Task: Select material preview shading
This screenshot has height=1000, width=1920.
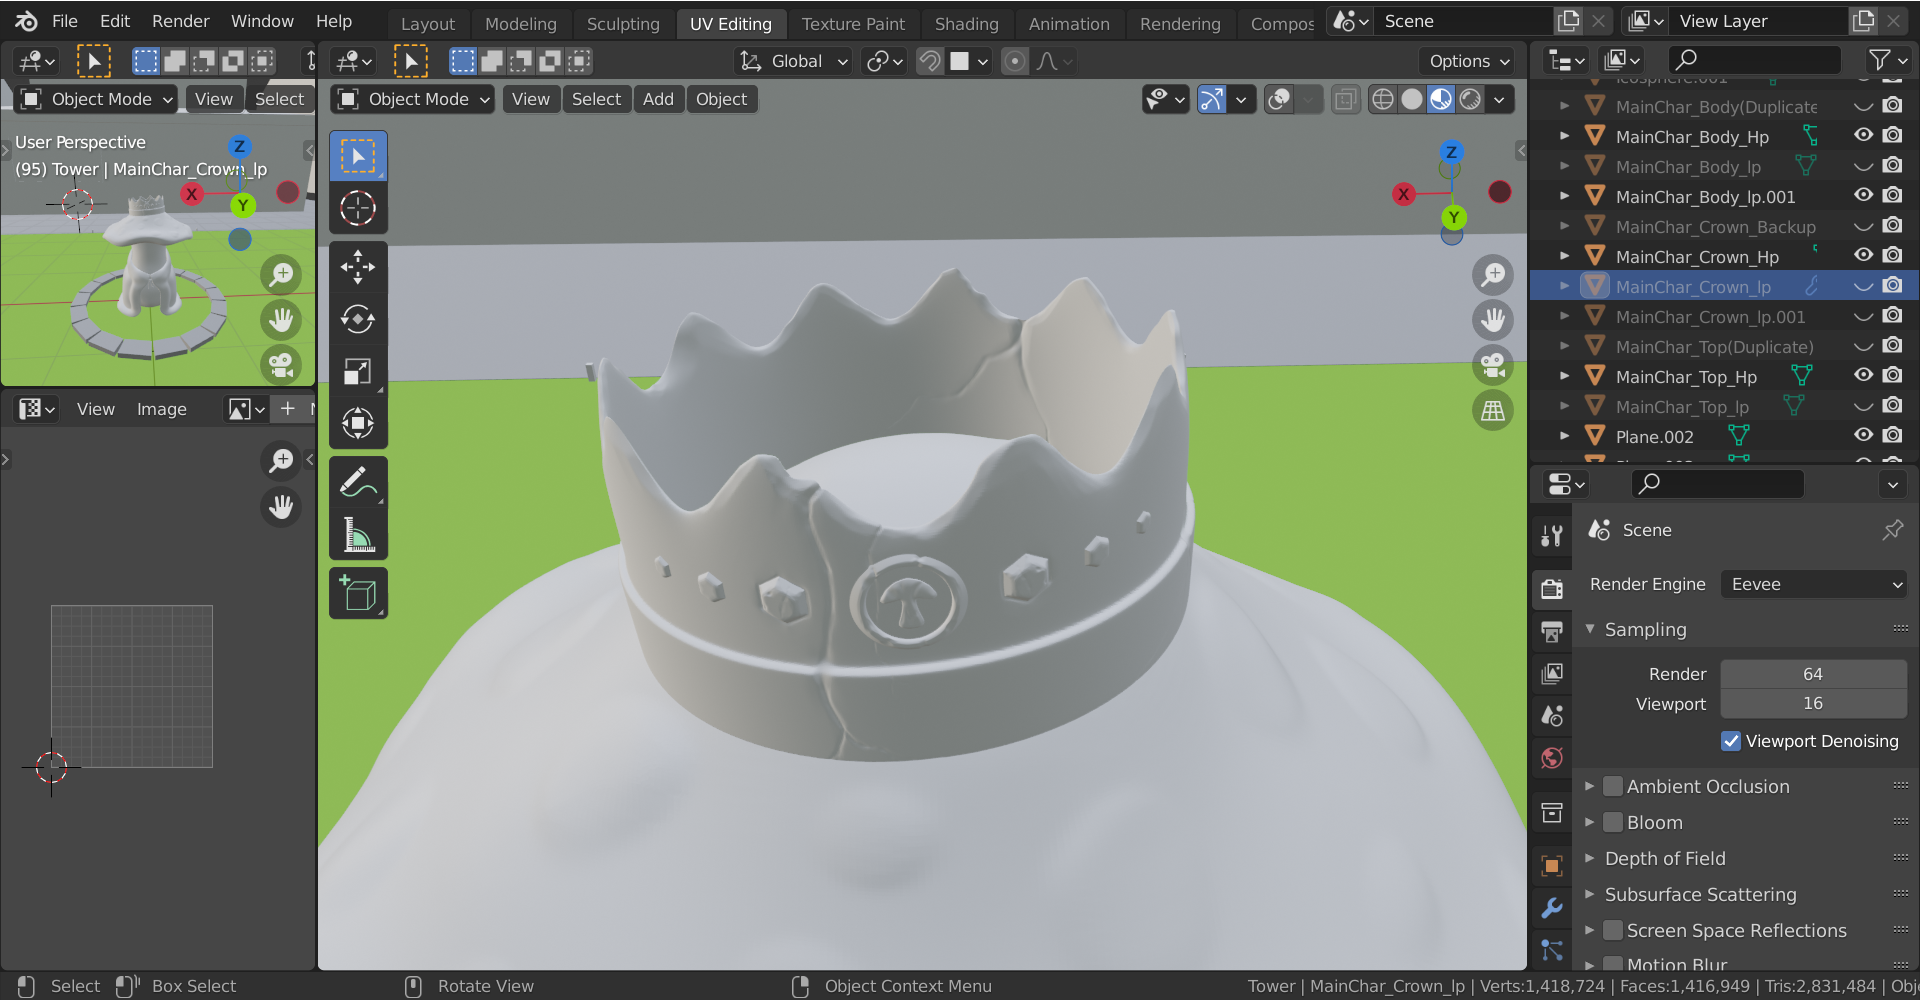Action: click(1441, 99)
